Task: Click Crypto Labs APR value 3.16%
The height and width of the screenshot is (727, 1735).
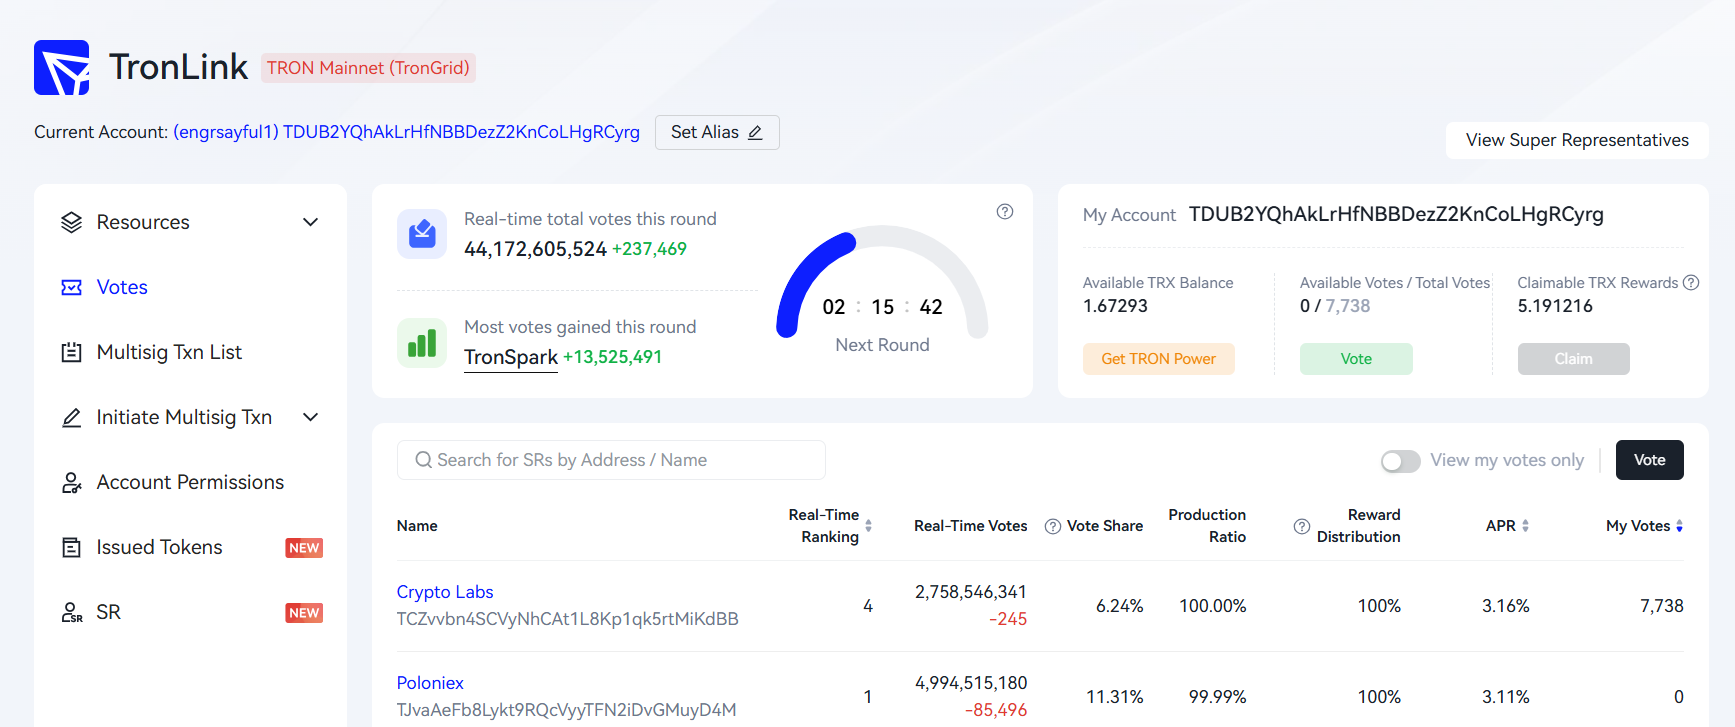Action: pos(1506,606)
